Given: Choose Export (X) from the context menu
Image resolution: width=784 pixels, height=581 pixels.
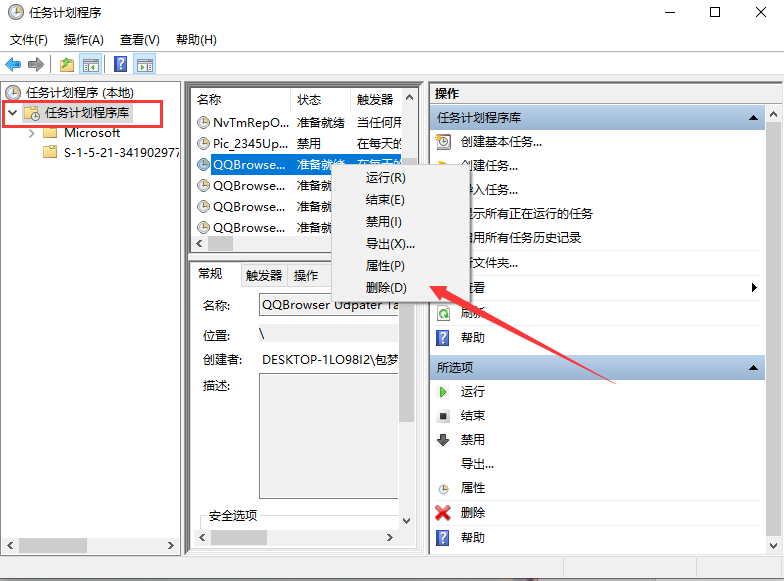Looking at the screenshot, I should click(x=389, y=244).
